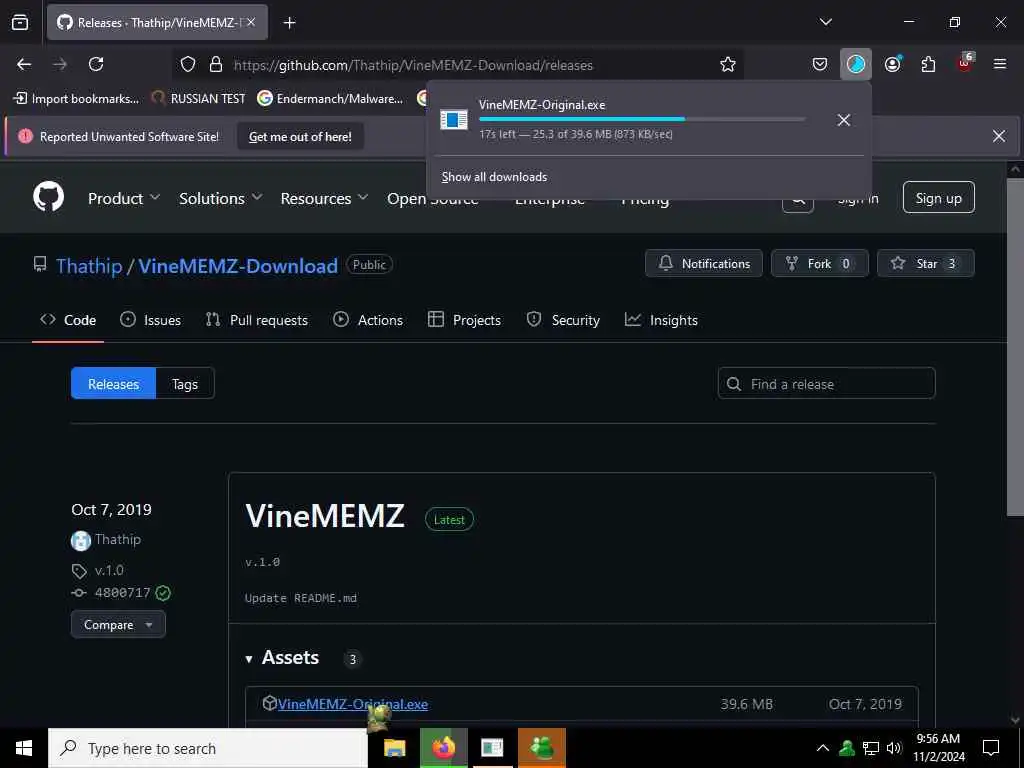Star the repository with Star button
This screenshot has width=1024, height=768.
pyautogui.click(x=926, y=263)
